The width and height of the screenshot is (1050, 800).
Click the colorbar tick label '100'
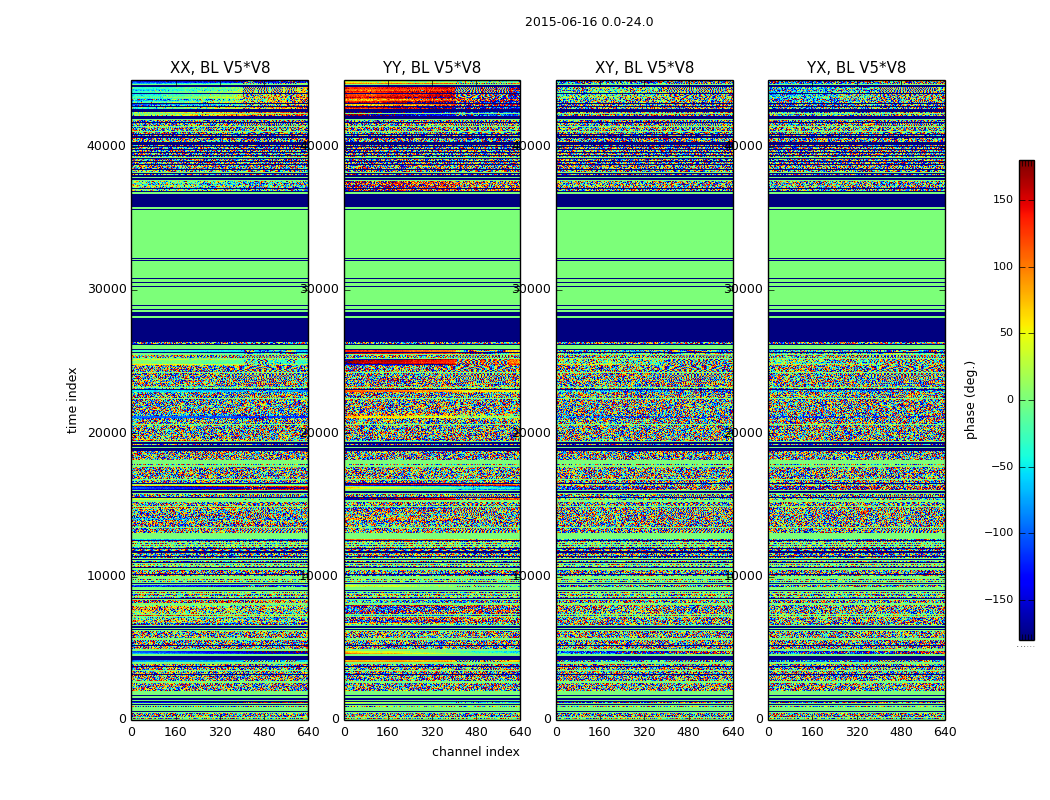[1002, 266]
